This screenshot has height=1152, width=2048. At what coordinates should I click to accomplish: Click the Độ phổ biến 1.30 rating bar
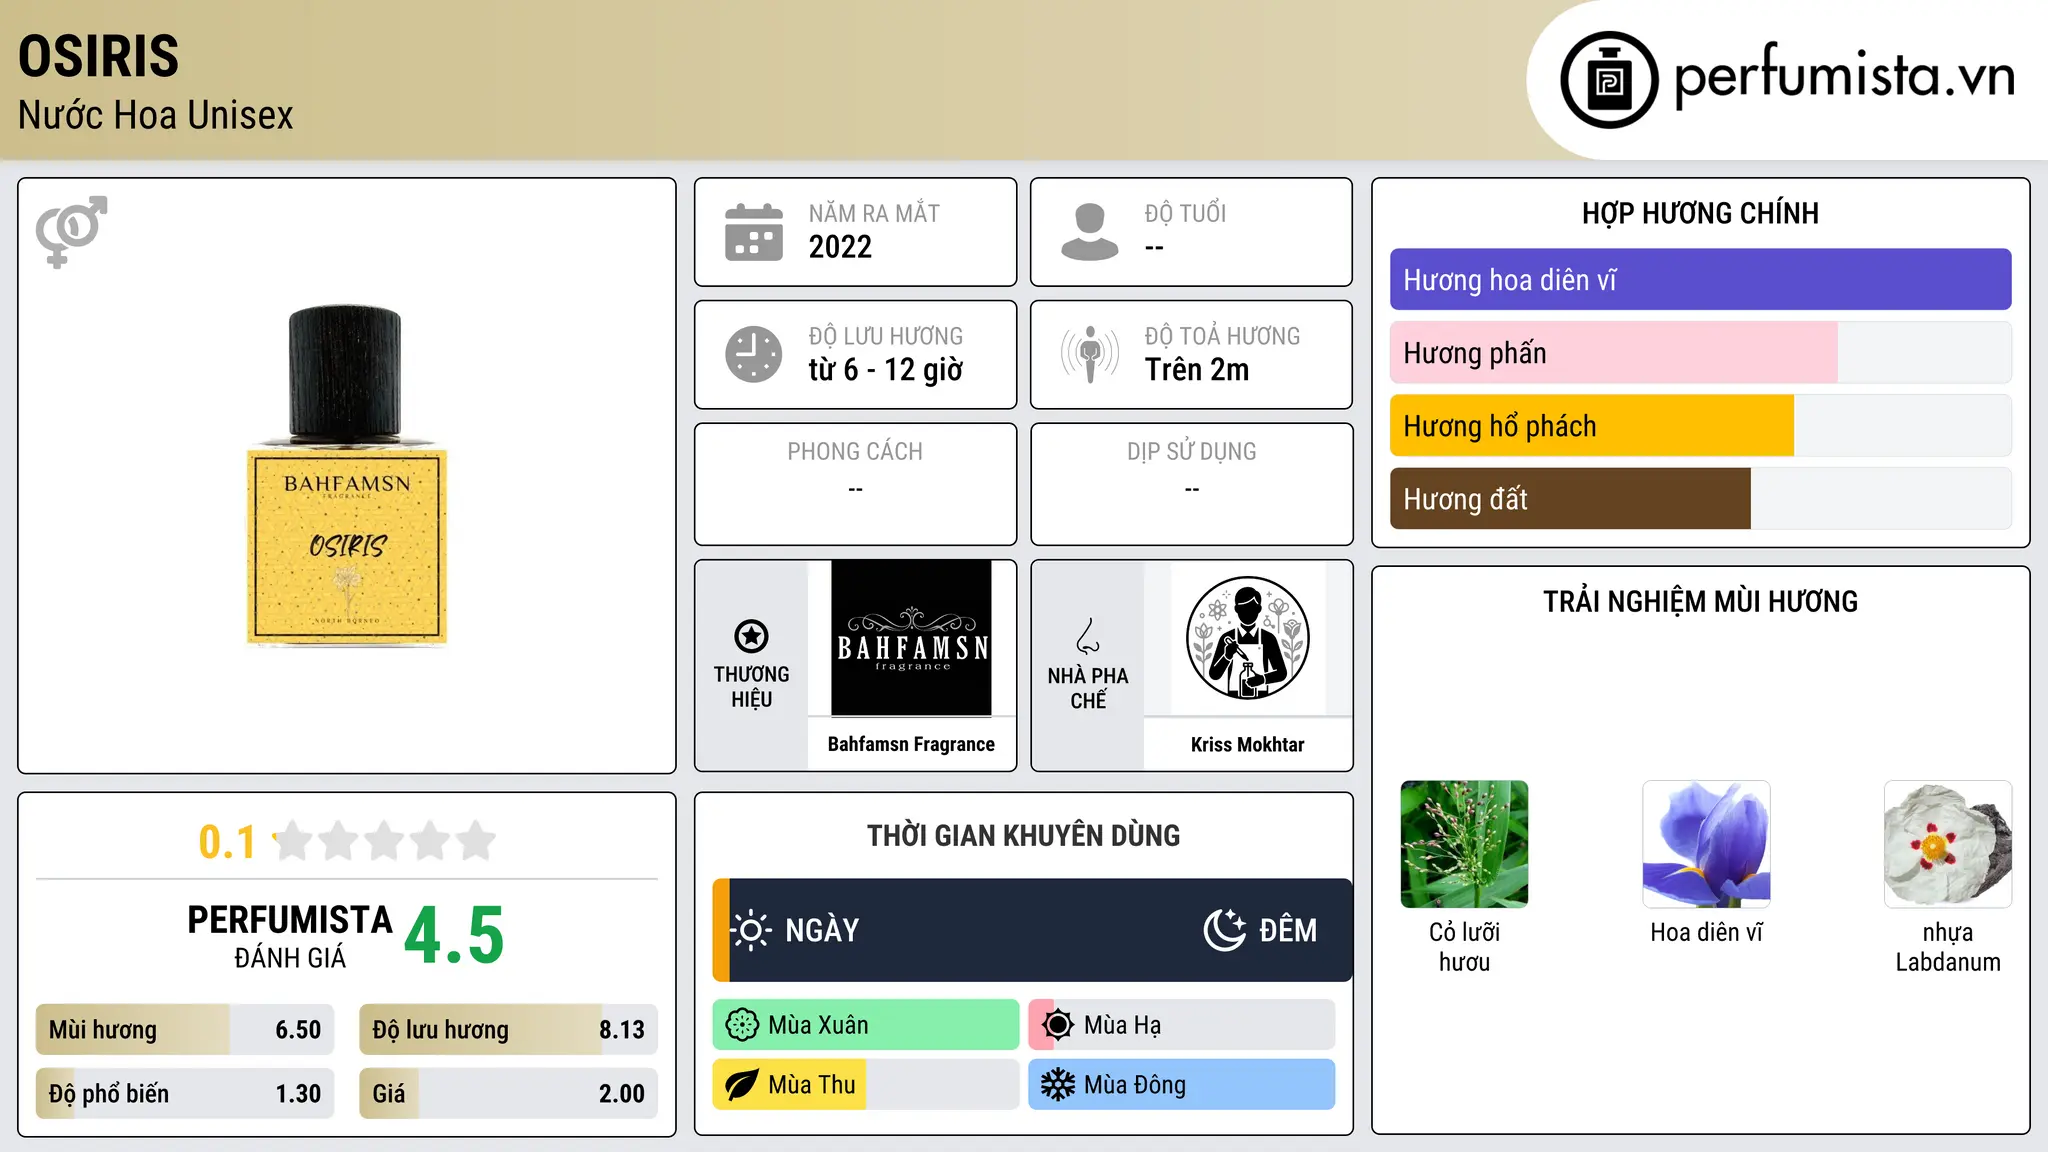(x=185, y=1094)
